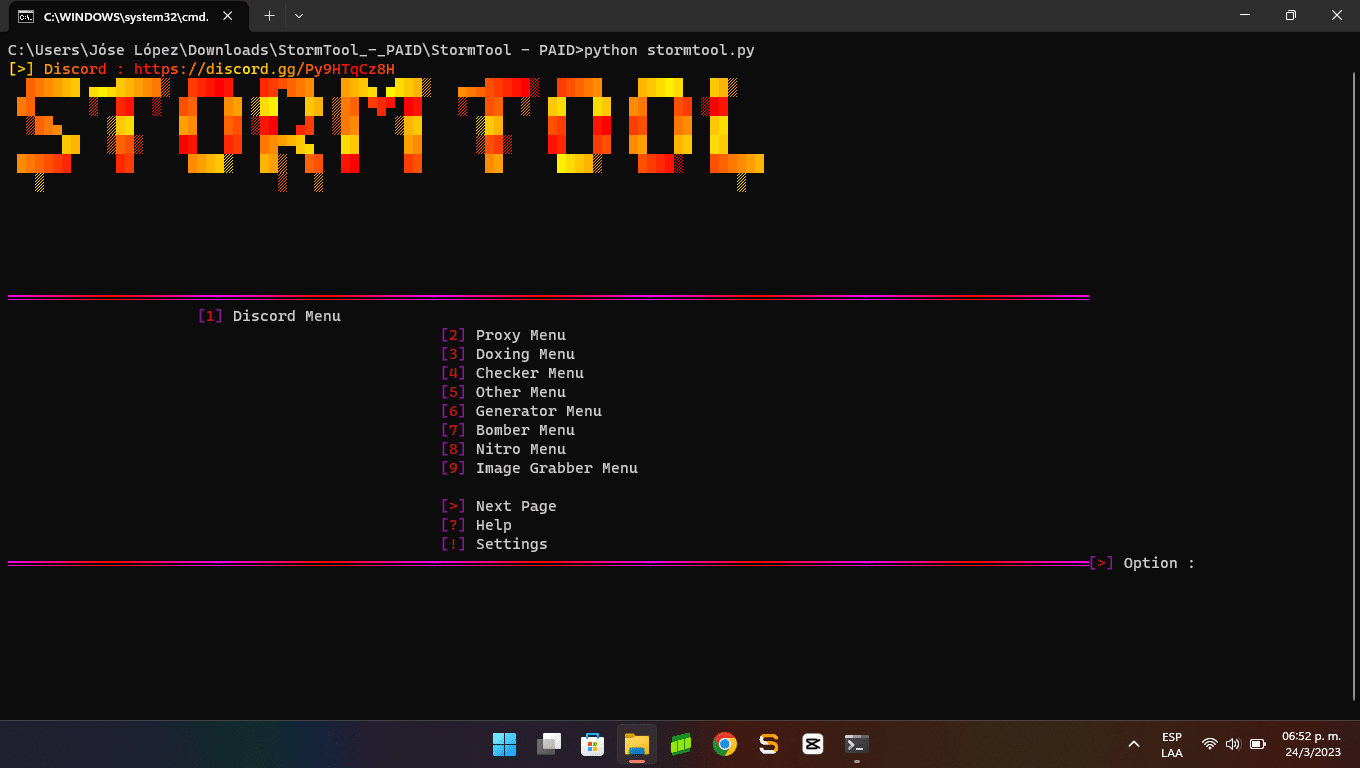The image size is (1360, 768).
Task: Close the terminal window
Action: point(1337,15)
